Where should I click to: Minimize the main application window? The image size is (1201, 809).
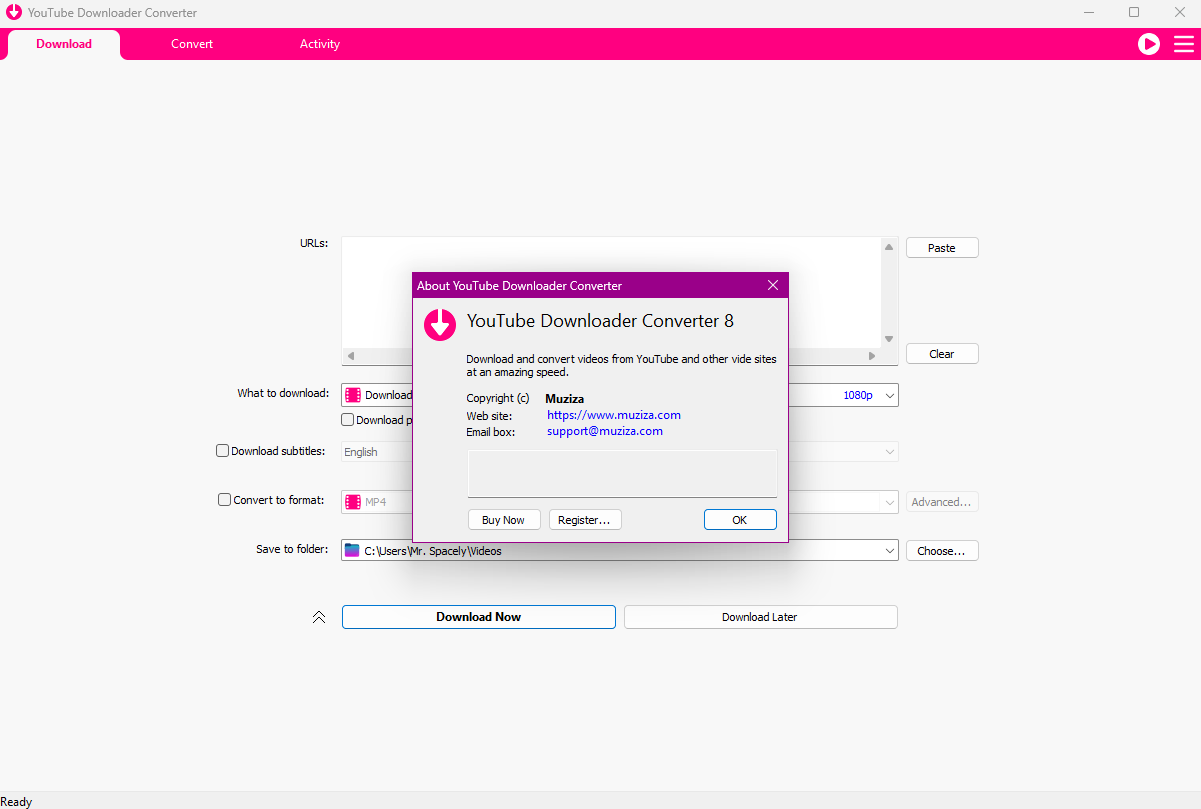click(1089, 13)
